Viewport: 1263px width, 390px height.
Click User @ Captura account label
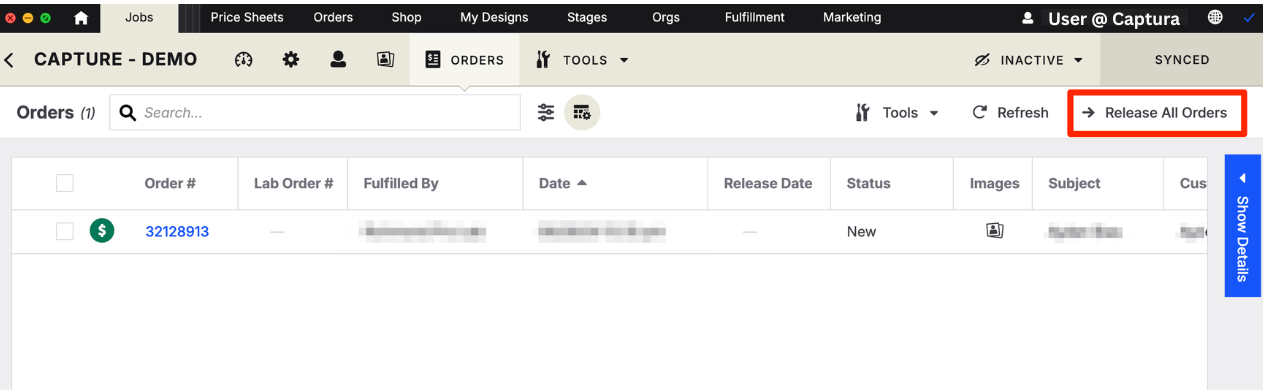point(1113,19)
